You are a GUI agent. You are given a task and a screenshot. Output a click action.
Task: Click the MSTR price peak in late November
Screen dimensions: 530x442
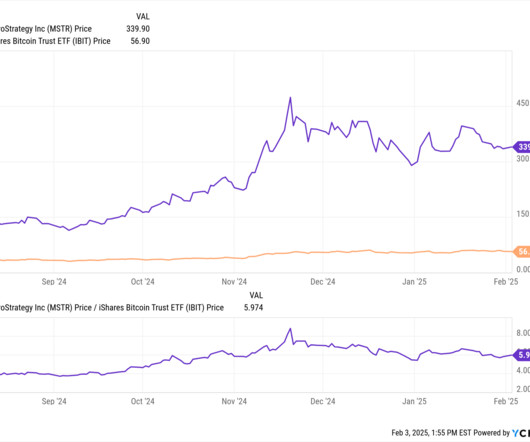click(x=290, y=98)
